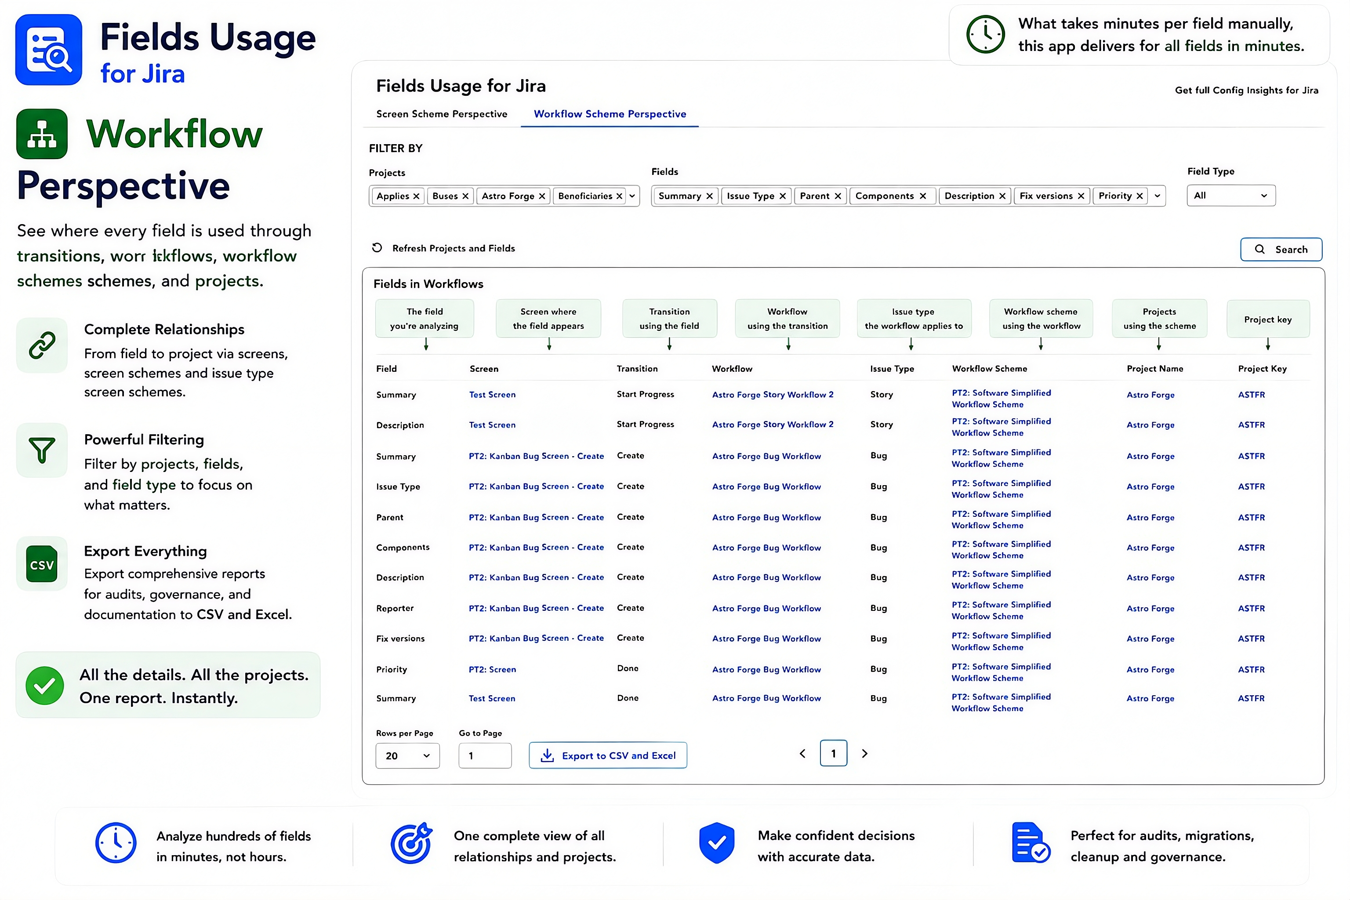This screenshot has width=1350, height=900.
Task: Click the blue shield checkmark icon
Action: 717,843
